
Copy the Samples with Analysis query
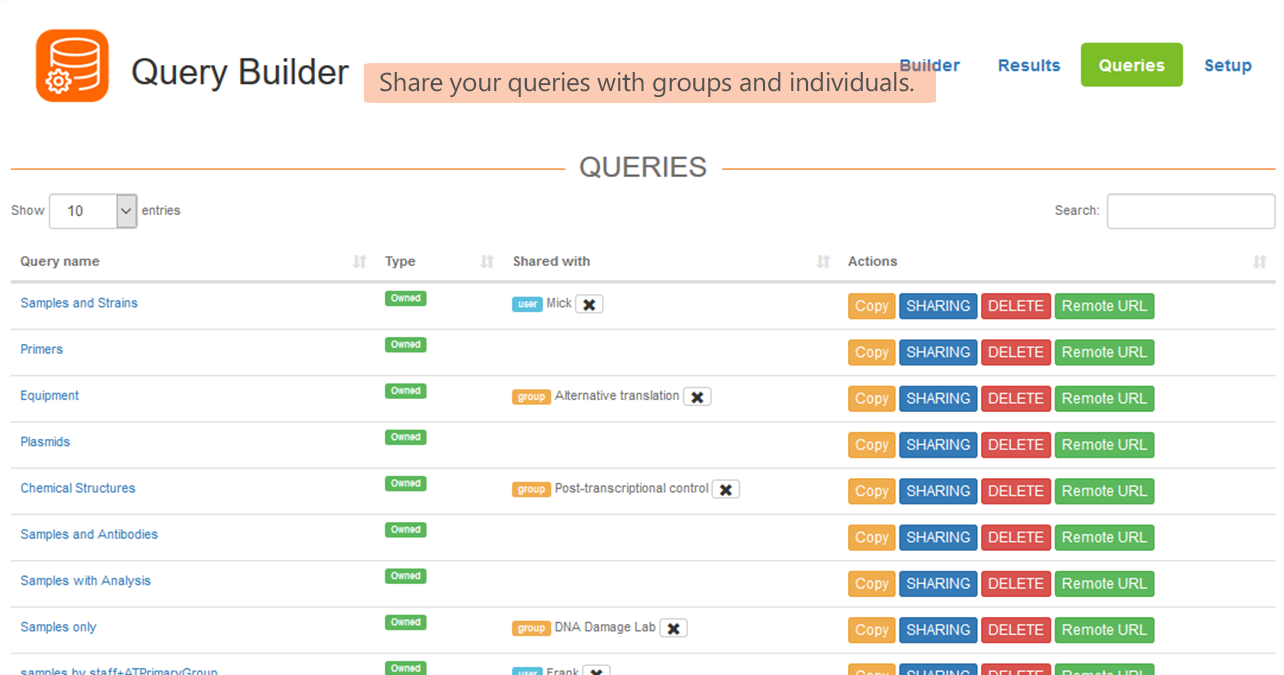coord(872,583)
